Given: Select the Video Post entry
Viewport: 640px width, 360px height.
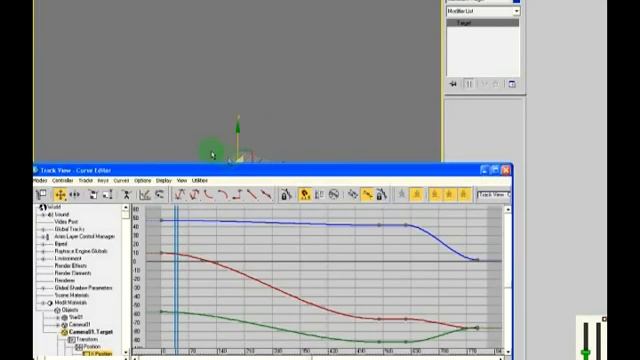Looking at the screenshot, I should click(66, 222).
